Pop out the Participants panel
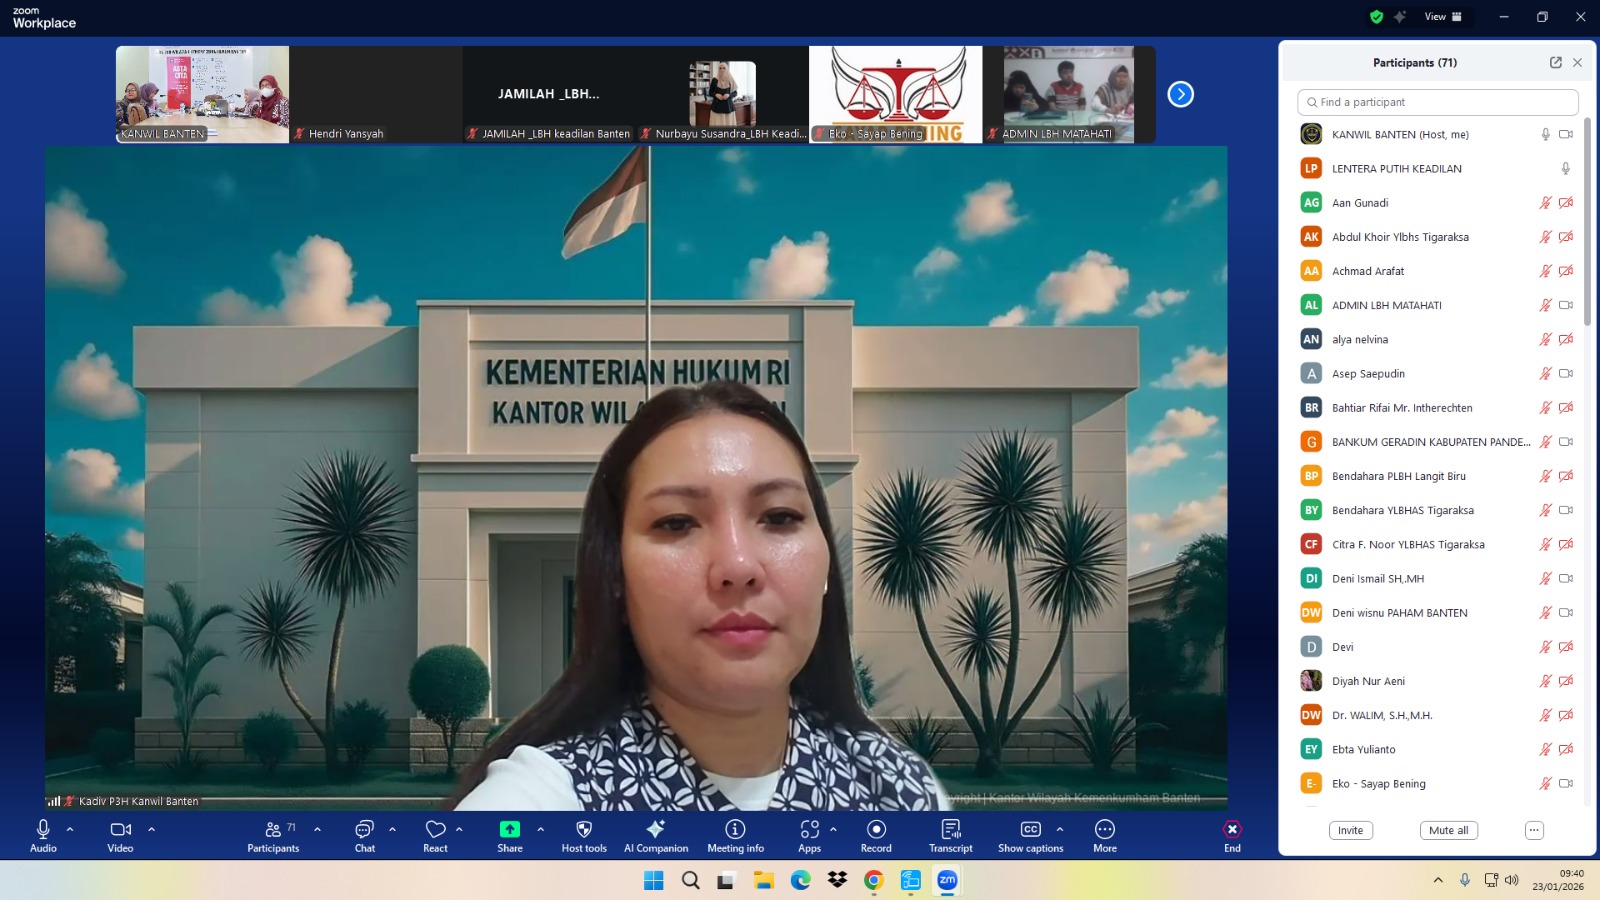The image size is (1600, 900). (1555, 62)
